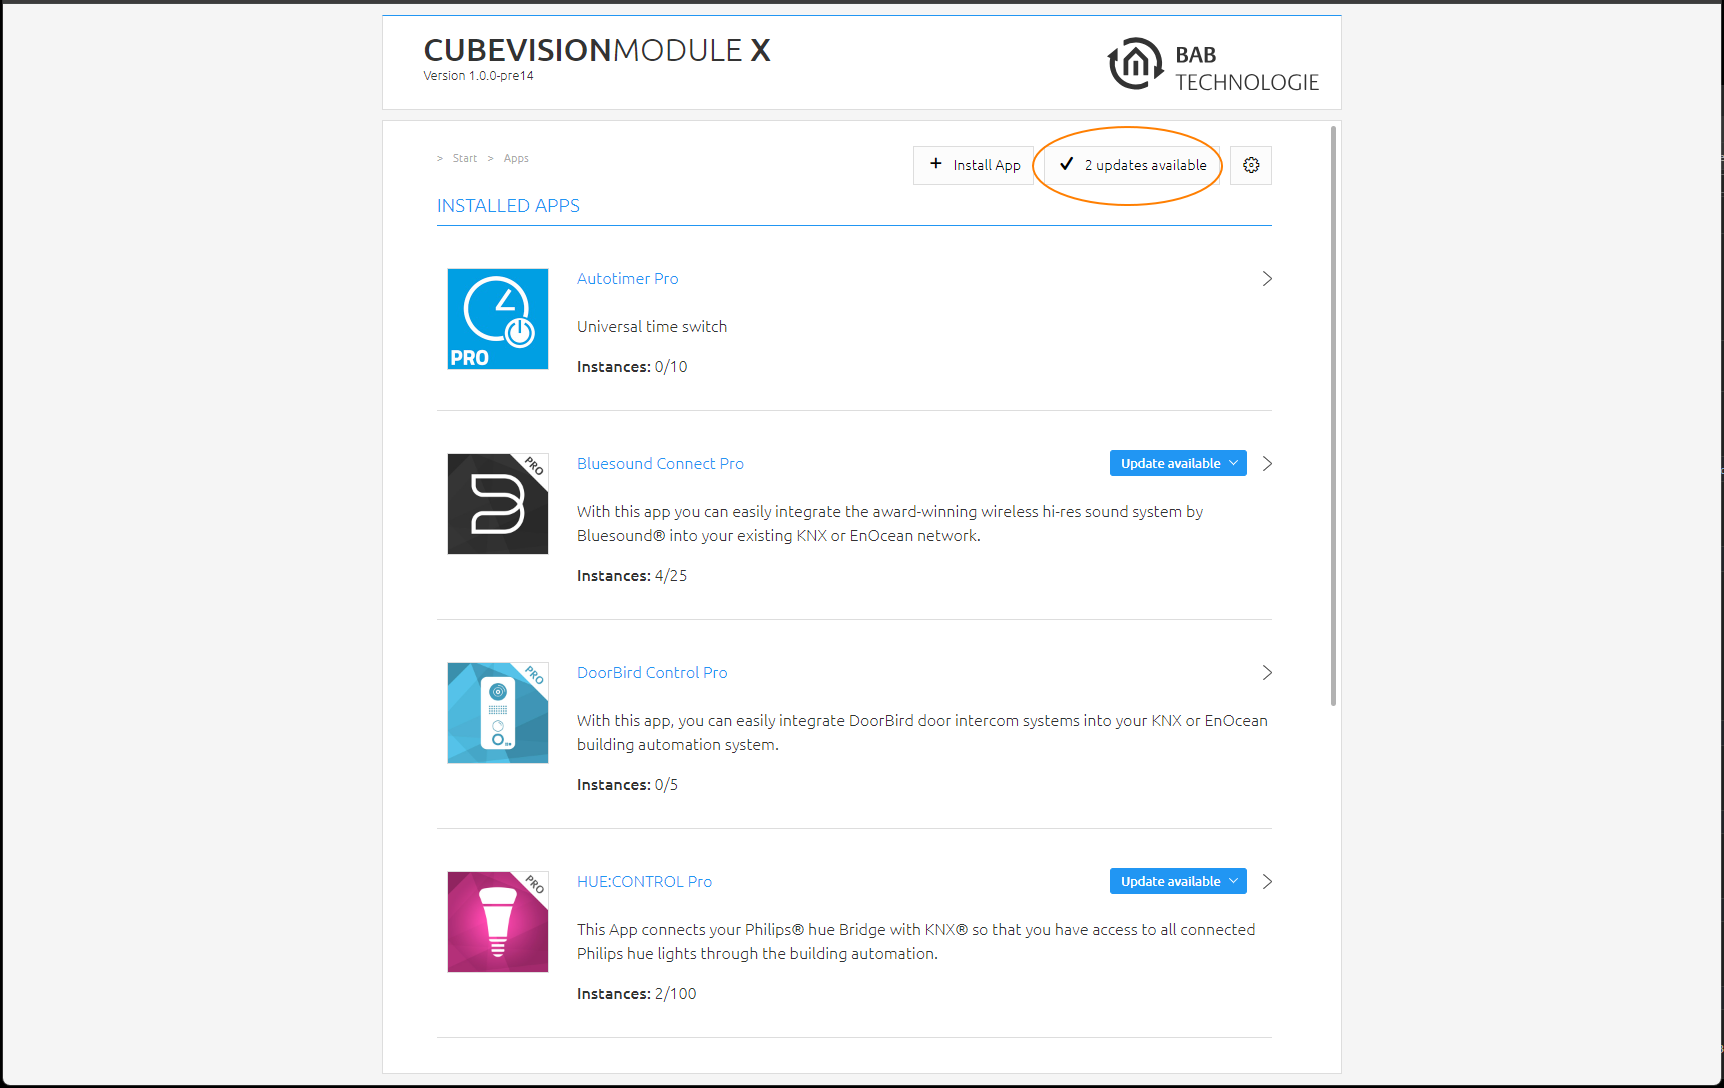This screenshot has height=1088, width=1724.
Task: Click the Version 1.0.0-pre14 text
Action: (x=478, y=76)
